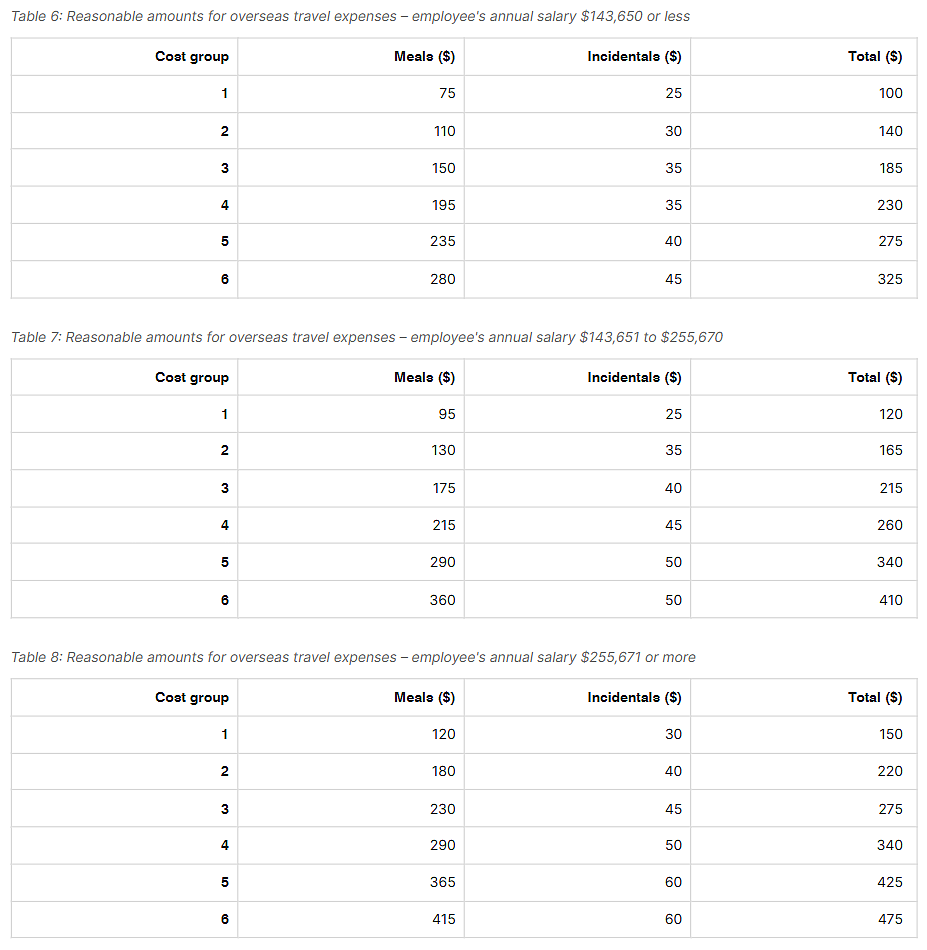The width and height of the screenshot is (927, 950).
Task: Click the total value 185 in Table 6
Action: (891, 168)
